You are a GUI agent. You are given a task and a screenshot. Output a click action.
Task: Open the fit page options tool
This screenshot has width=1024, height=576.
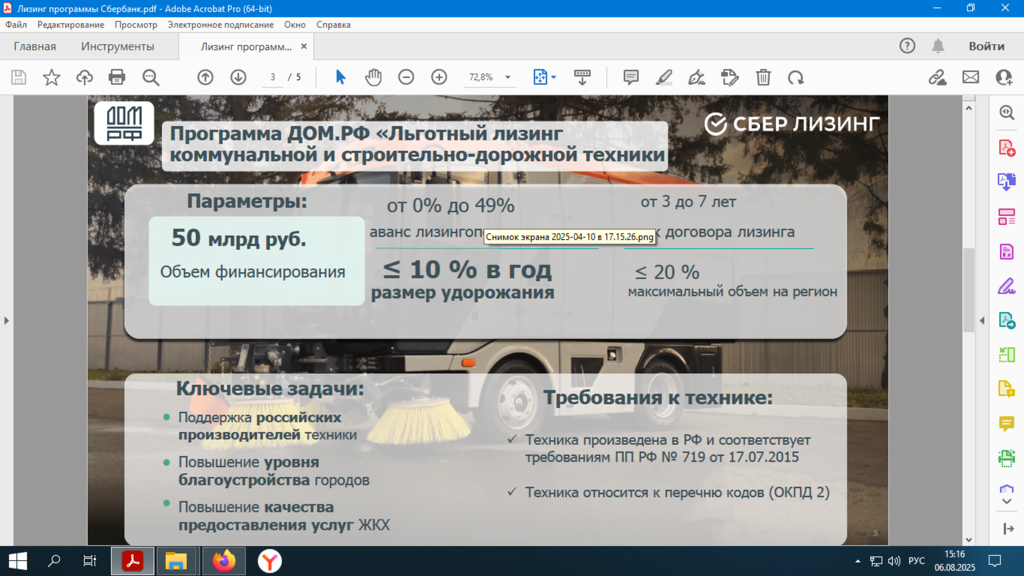coord(544,77)
